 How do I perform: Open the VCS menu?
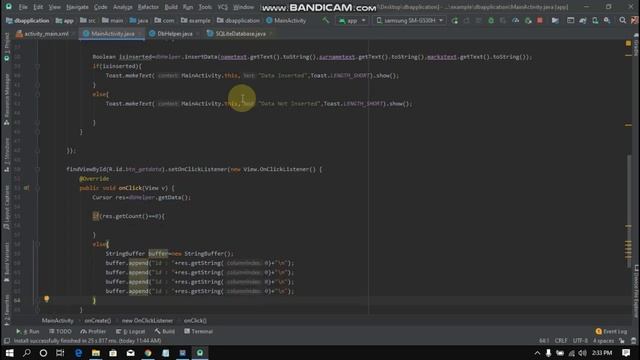click(x=222, y=7)
